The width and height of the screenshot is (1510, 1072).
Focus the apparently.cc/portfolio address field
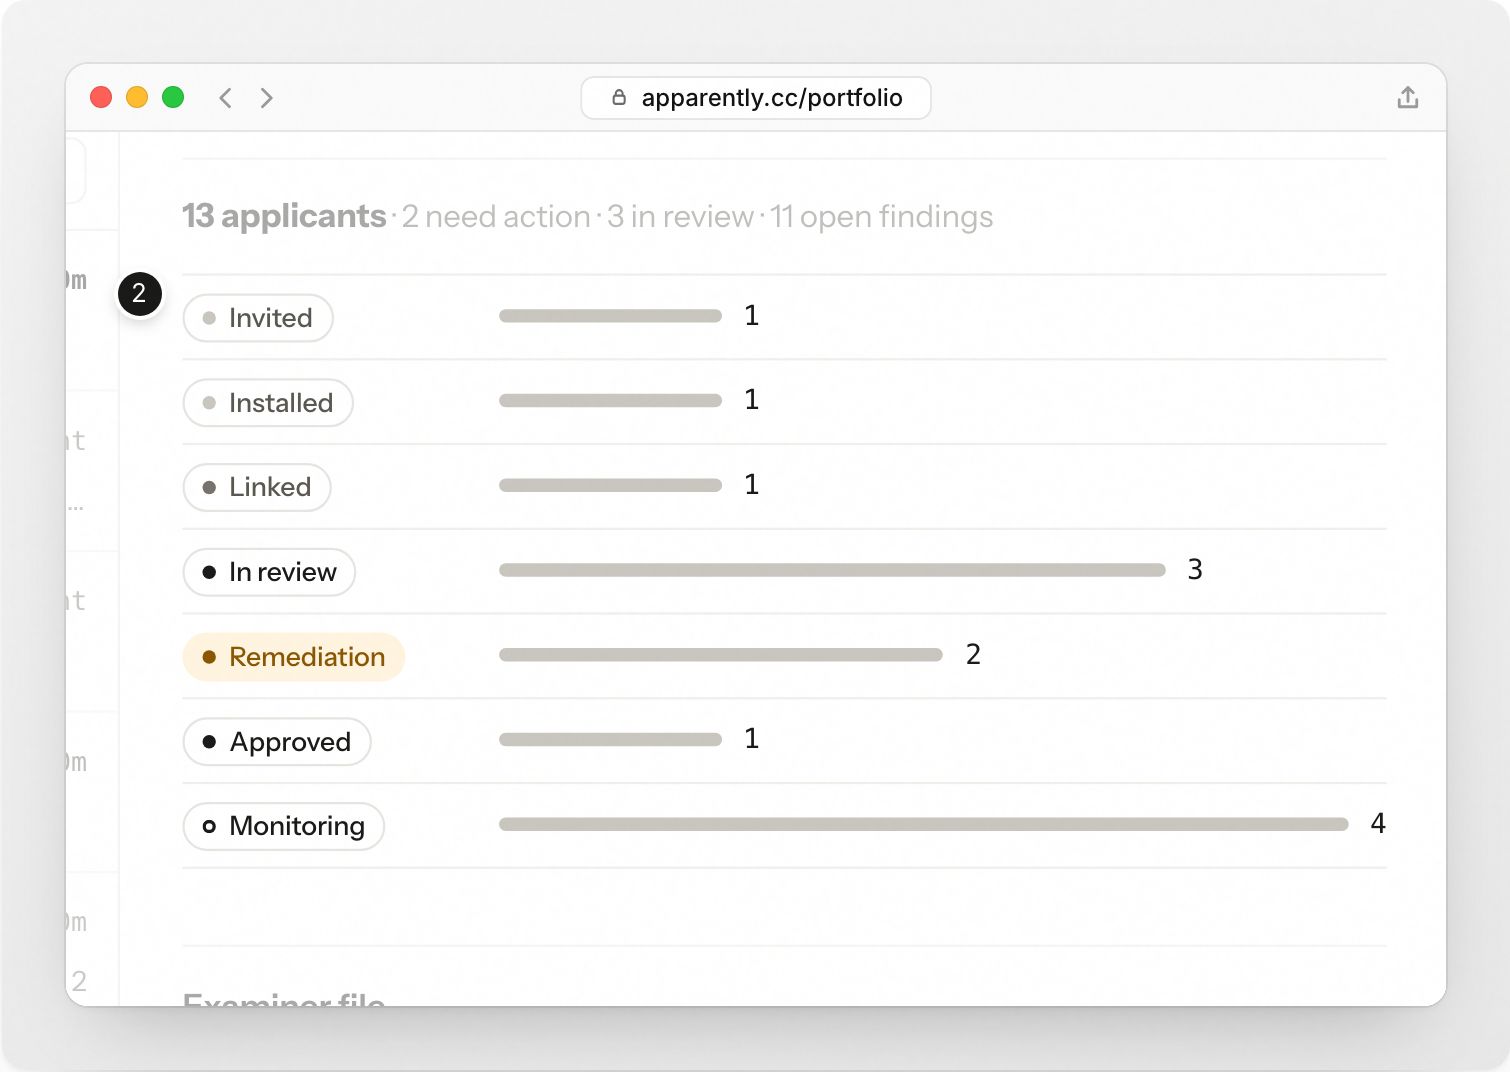(756, 98)
